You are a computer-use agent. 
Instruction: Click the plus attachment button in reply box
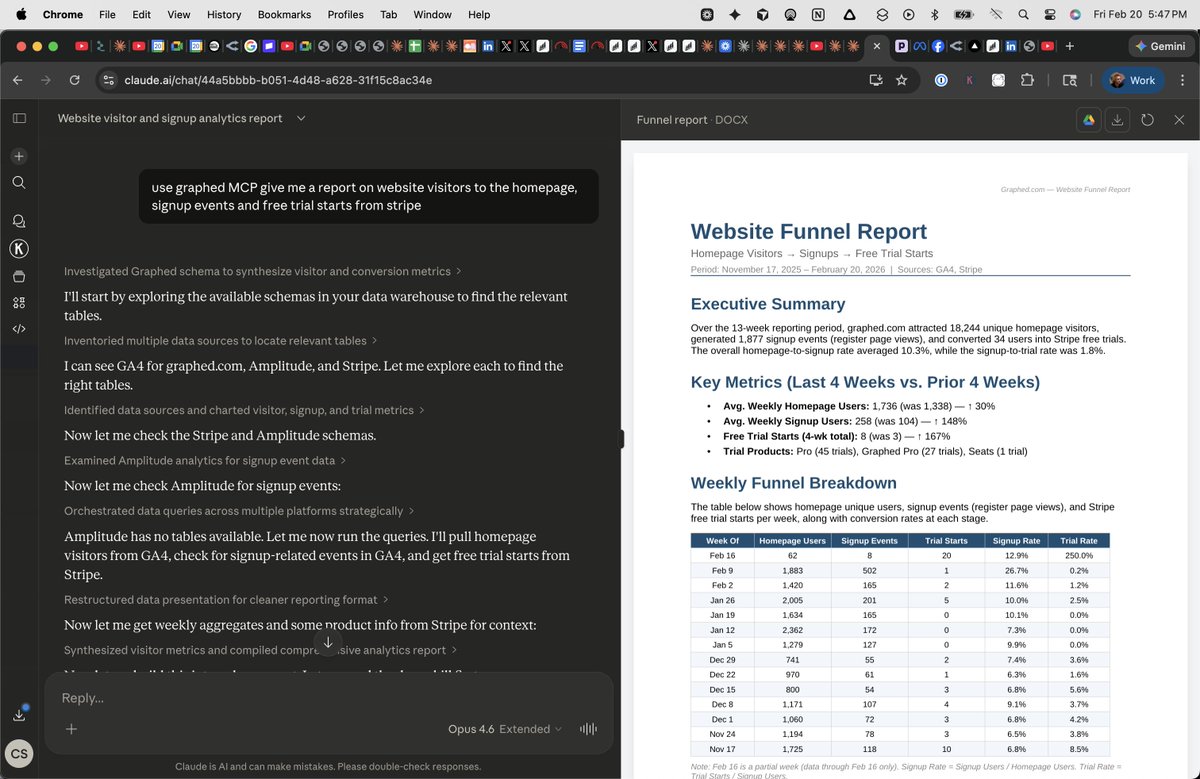pyautogui.click(x=71, y=729)
